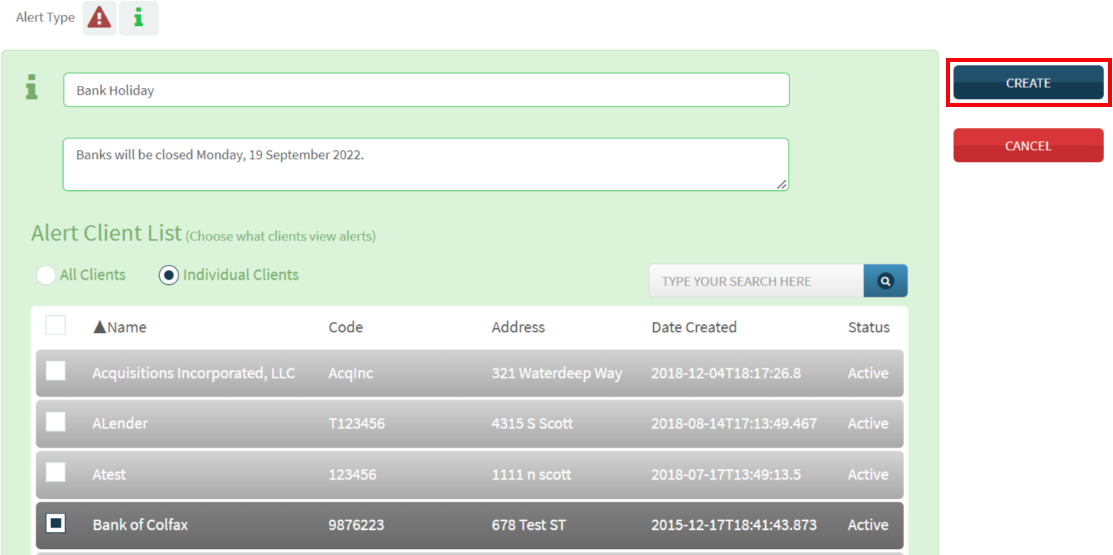Click date 2018-08-14T17:13:49.467
1113x555 pixels.
click(734, 424)
